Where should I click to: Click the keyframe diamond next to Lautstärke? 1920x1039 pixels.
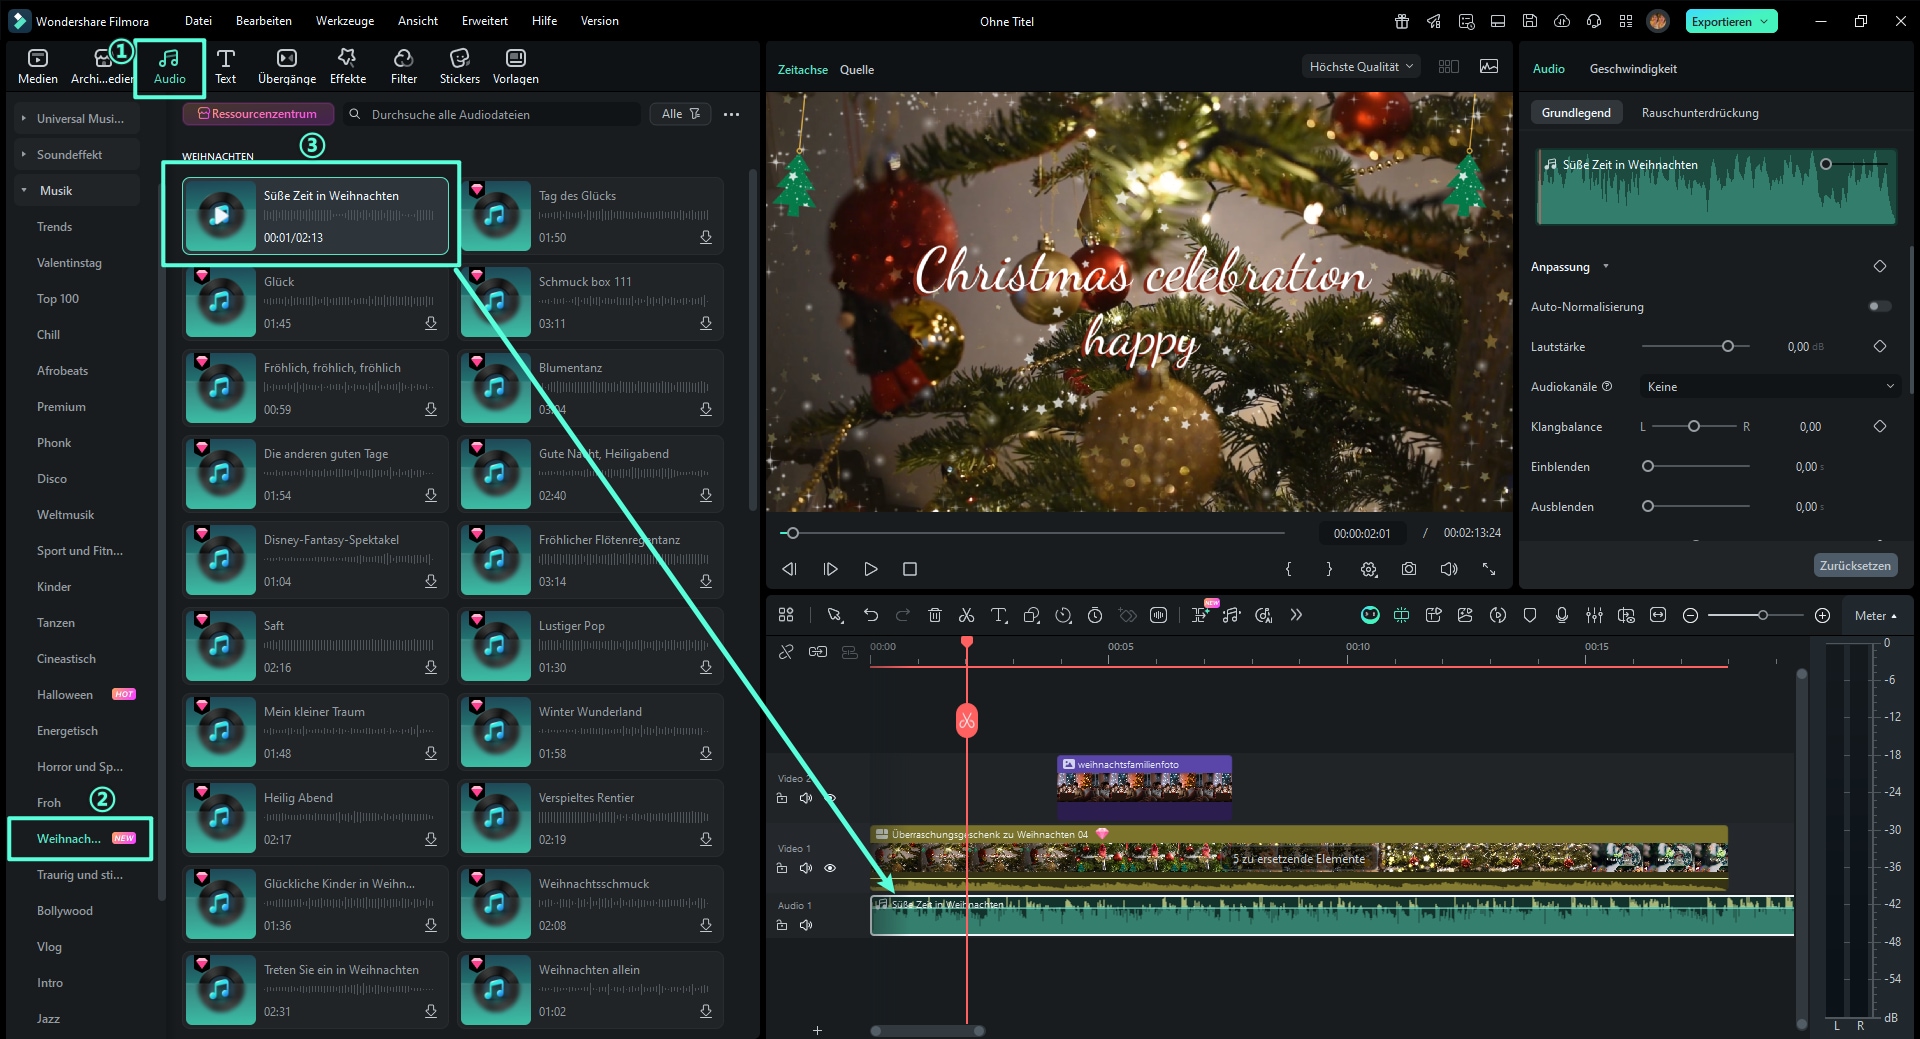1881,346
